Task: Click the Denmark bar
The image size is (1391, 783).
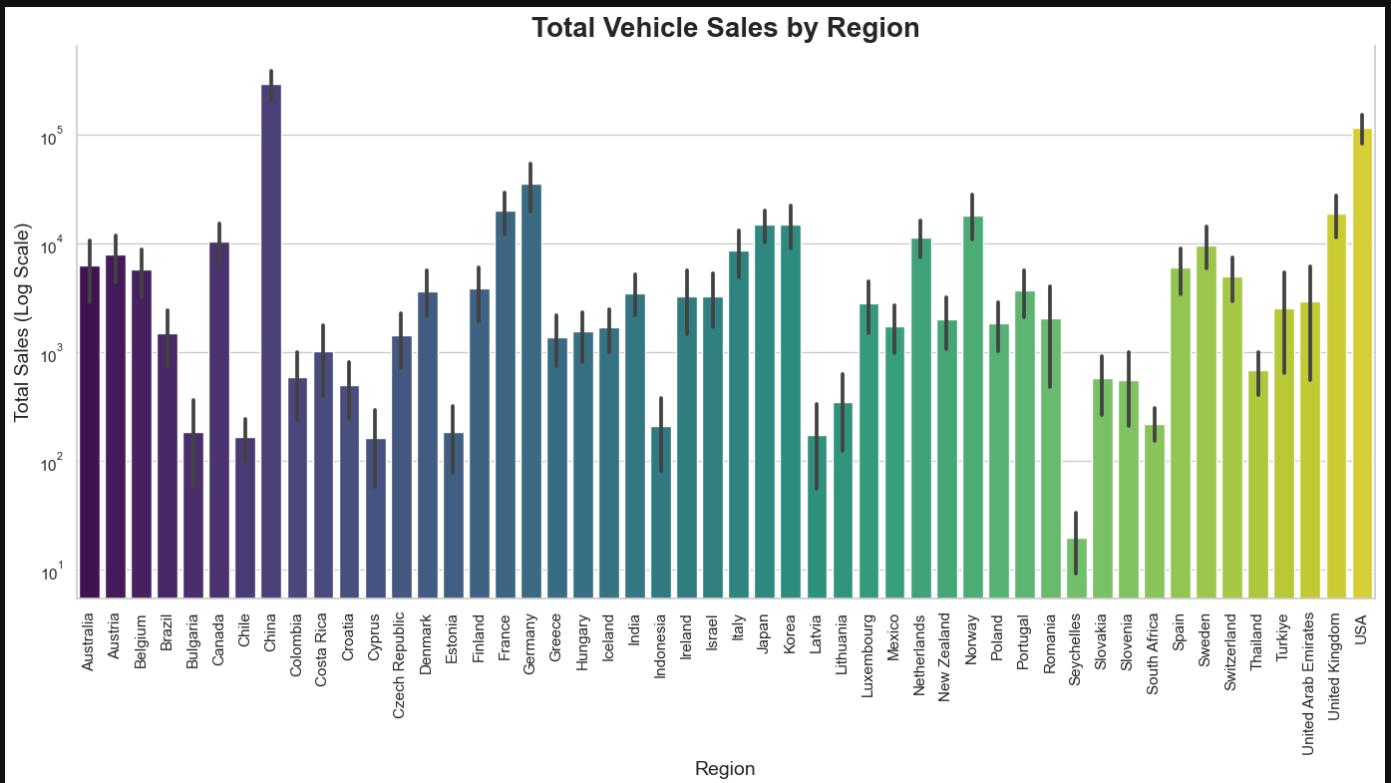Action: click(427, 445)
